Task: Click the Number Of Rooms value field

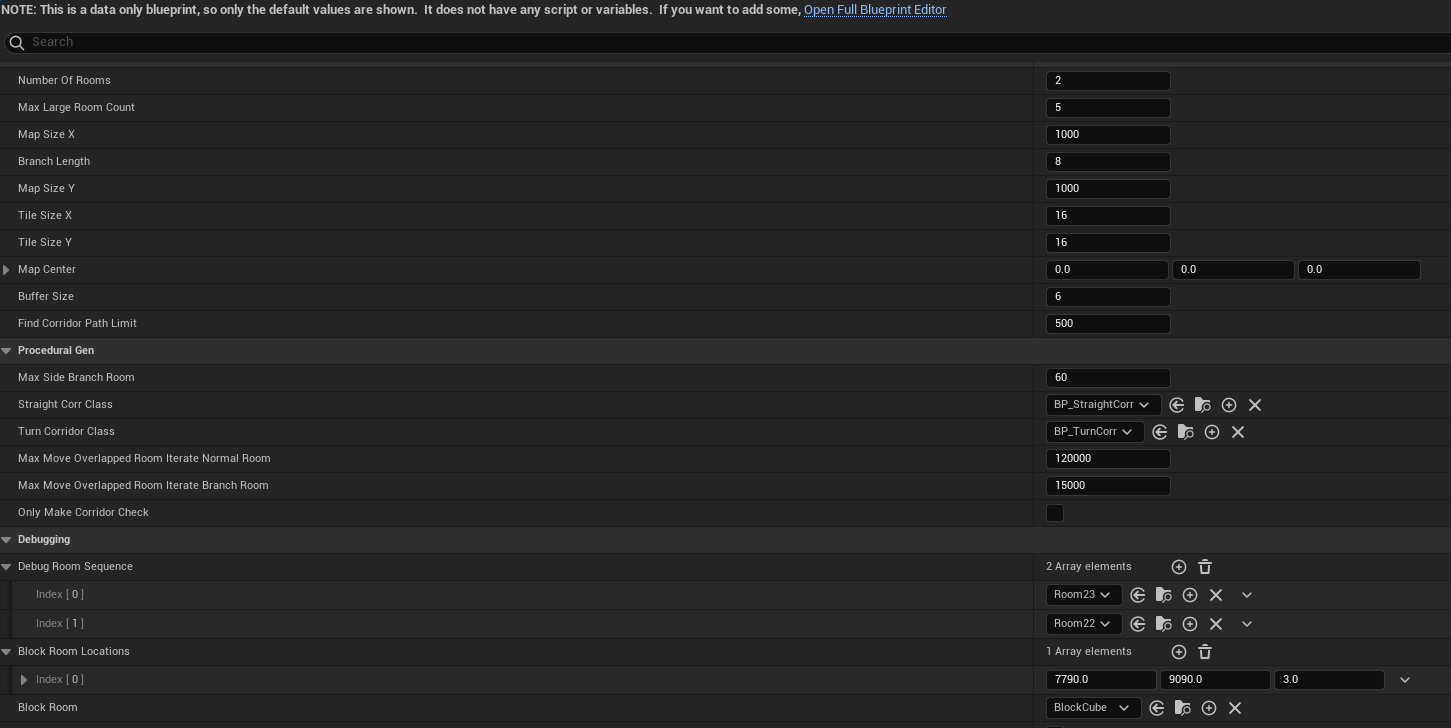Action: click(1107, 81)
